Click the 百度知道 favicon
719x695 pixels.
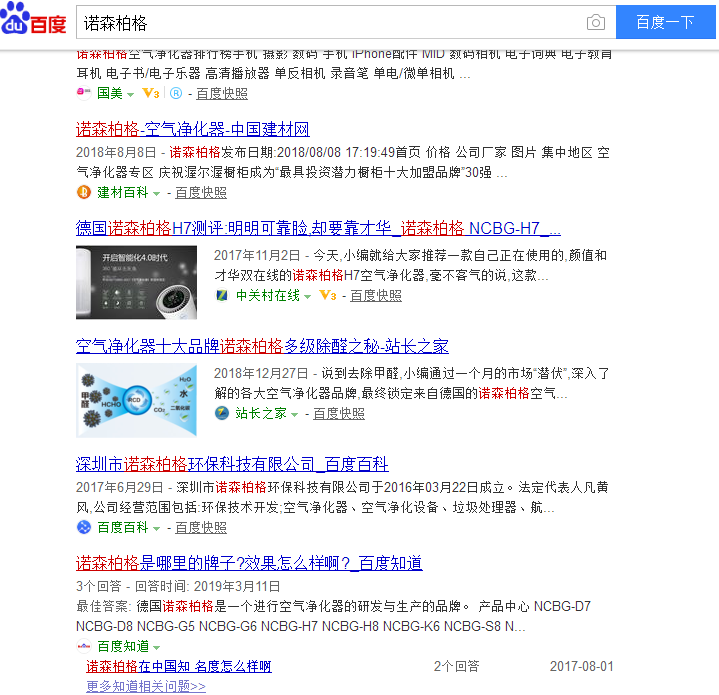coord(83,646)
